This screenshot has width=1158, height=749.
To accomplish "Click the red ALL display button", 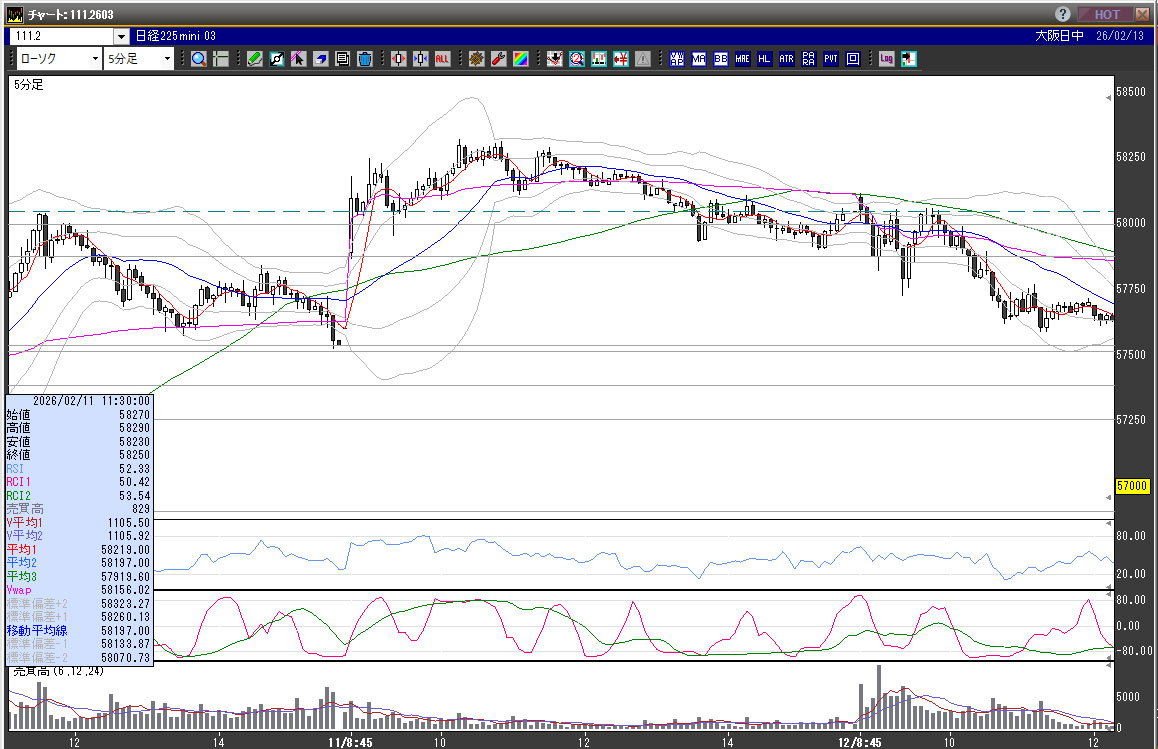I will (x=442, y=59).
